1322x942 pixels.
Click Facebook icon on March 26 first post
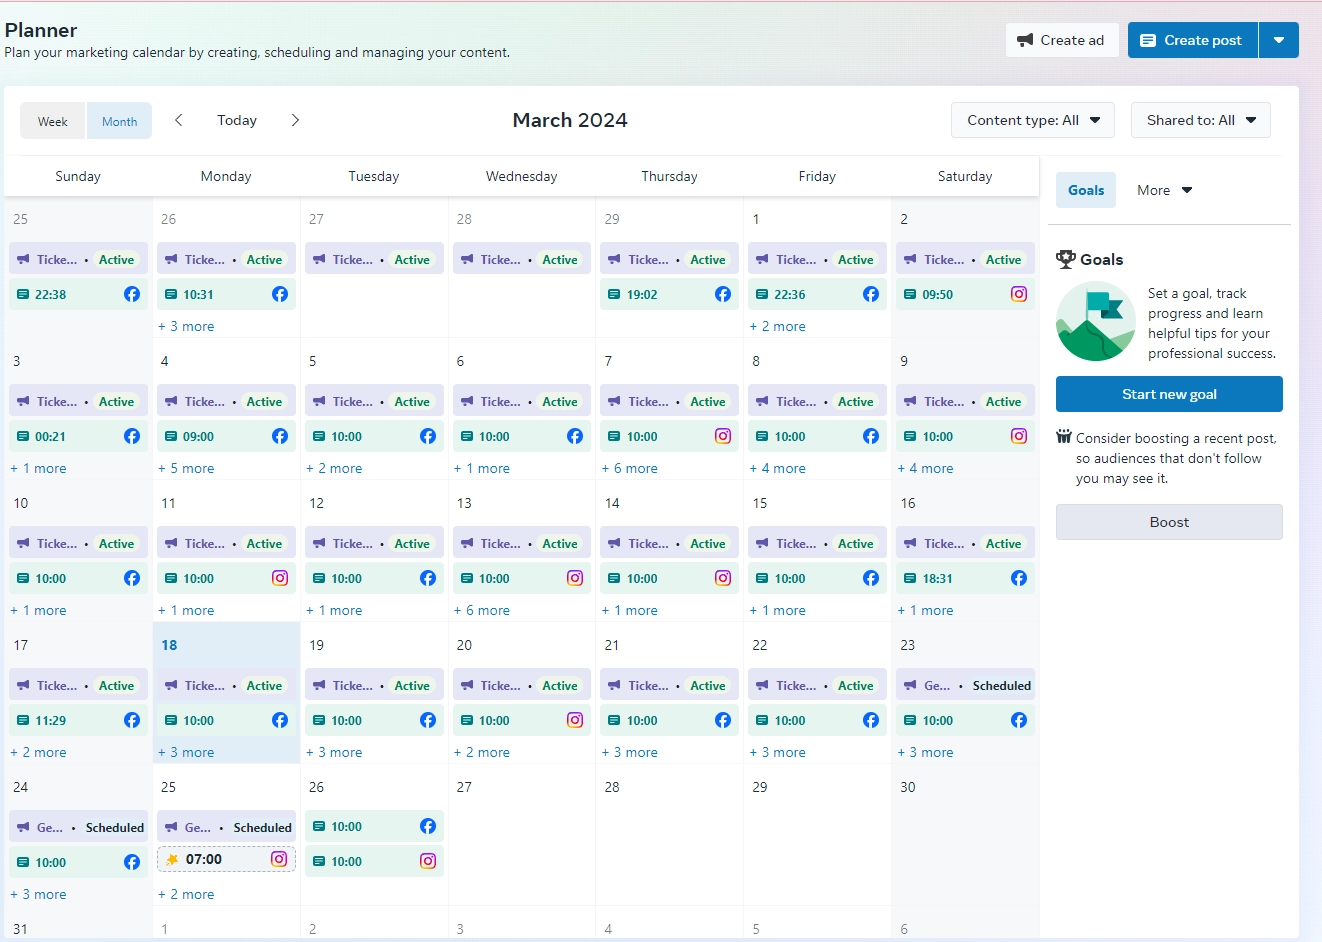point(428,826)
